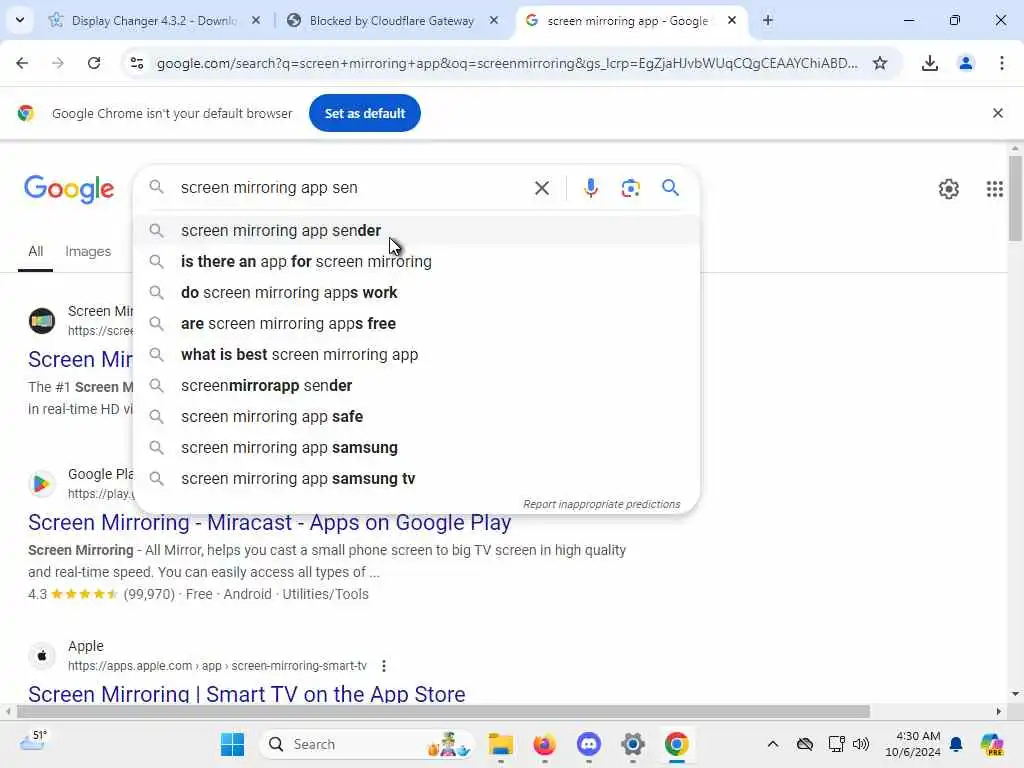Click the address bar URL
The image size is (1024, 768).
(x=507, y=63)
